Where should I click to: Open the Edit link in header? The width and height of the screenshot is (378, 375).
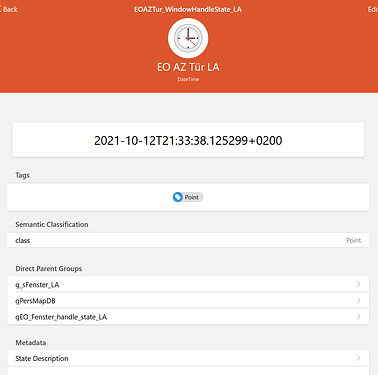click(372, 9)
